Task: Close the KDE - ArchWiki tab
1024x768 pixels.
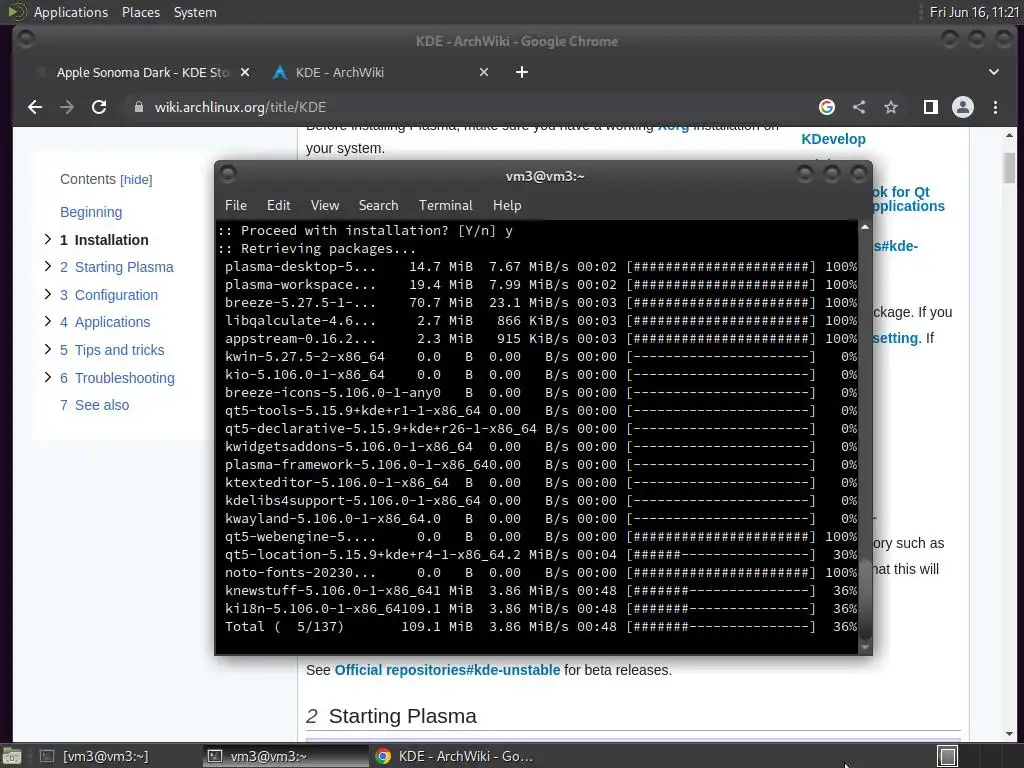Action: click(x=484, y=72)
